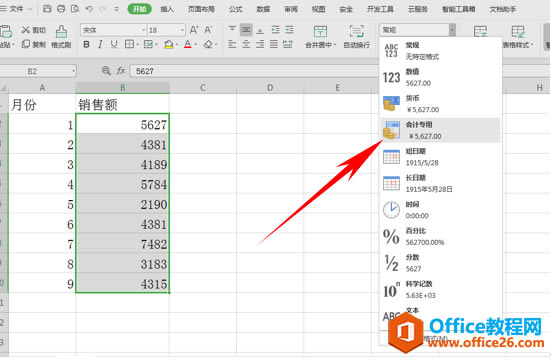Choose 货币 currency format option
Image resolution: width=551 pixels, height=360 pixels.
440,104
